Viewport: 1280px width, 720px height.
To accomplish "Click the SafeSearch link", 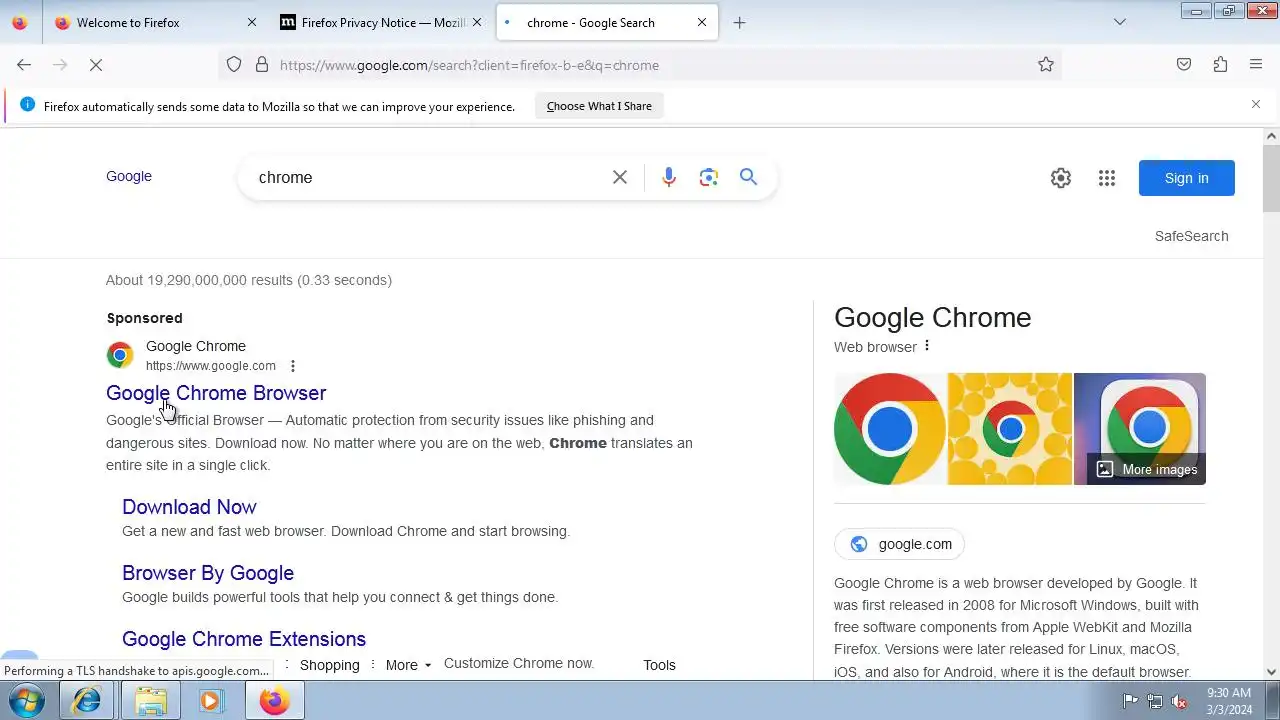I will point(1191,236).
